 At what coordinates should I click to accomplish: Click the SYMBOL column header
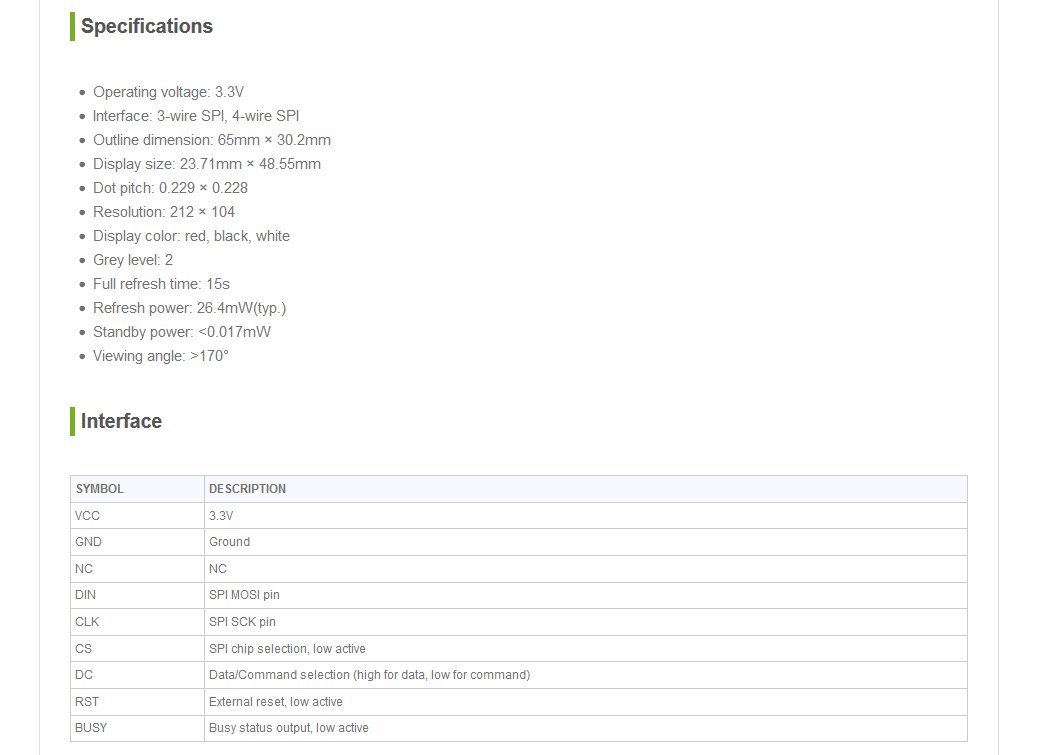(x=100, y=489)
